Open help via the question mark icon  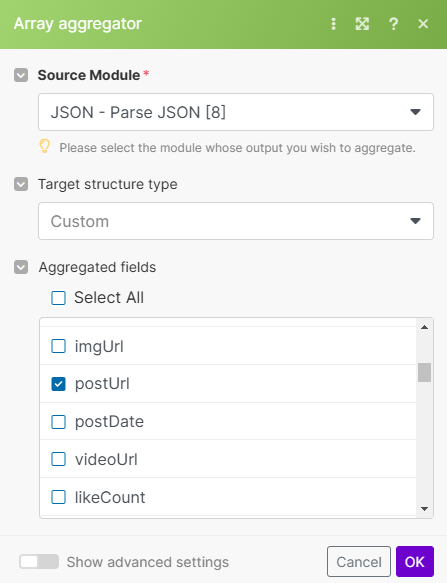393,24
